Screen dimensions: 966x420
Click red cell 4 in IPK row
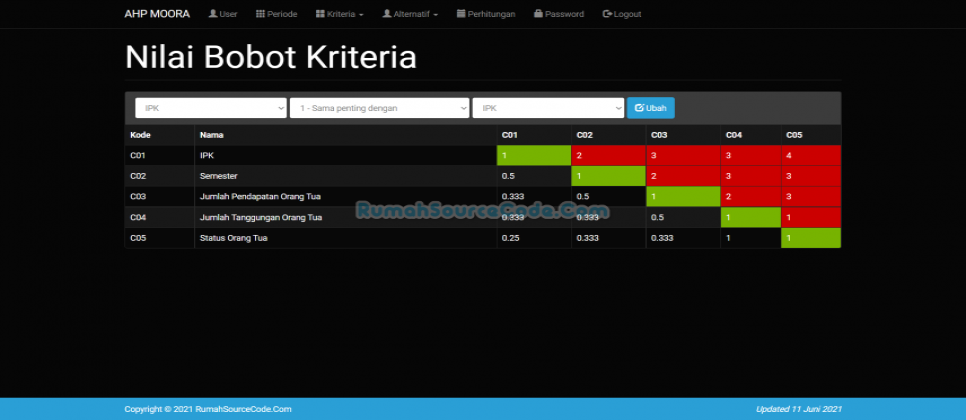[811, 156]
